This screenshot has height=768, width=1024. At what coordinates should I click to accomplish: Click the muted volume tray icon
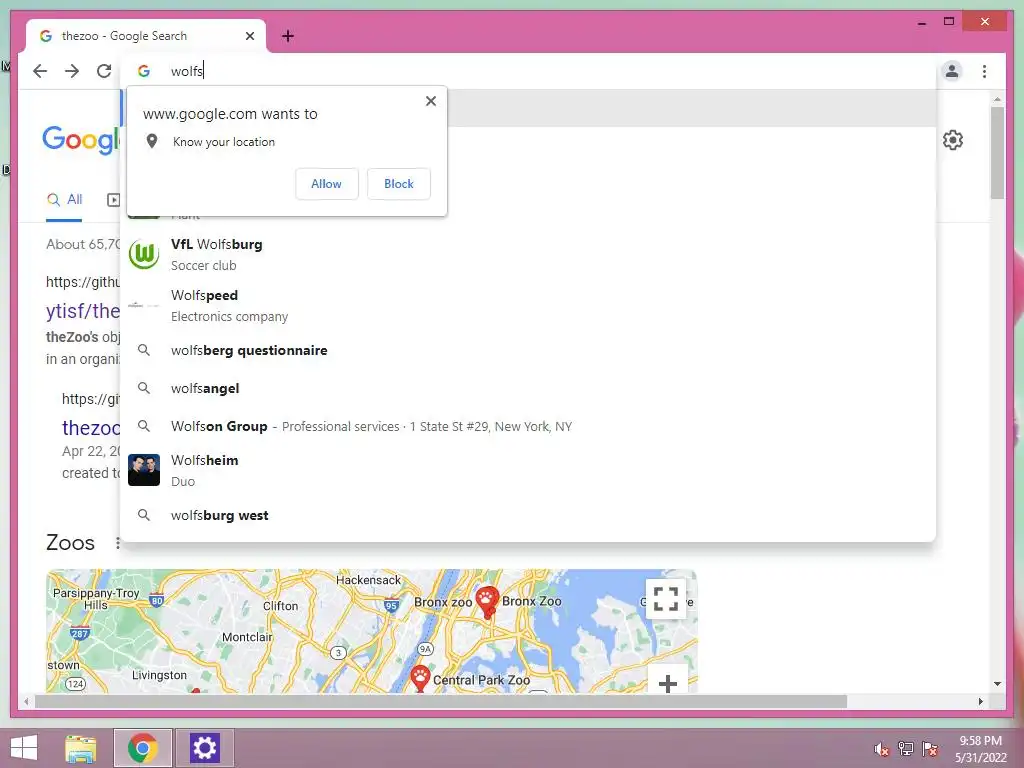[882, 749]
